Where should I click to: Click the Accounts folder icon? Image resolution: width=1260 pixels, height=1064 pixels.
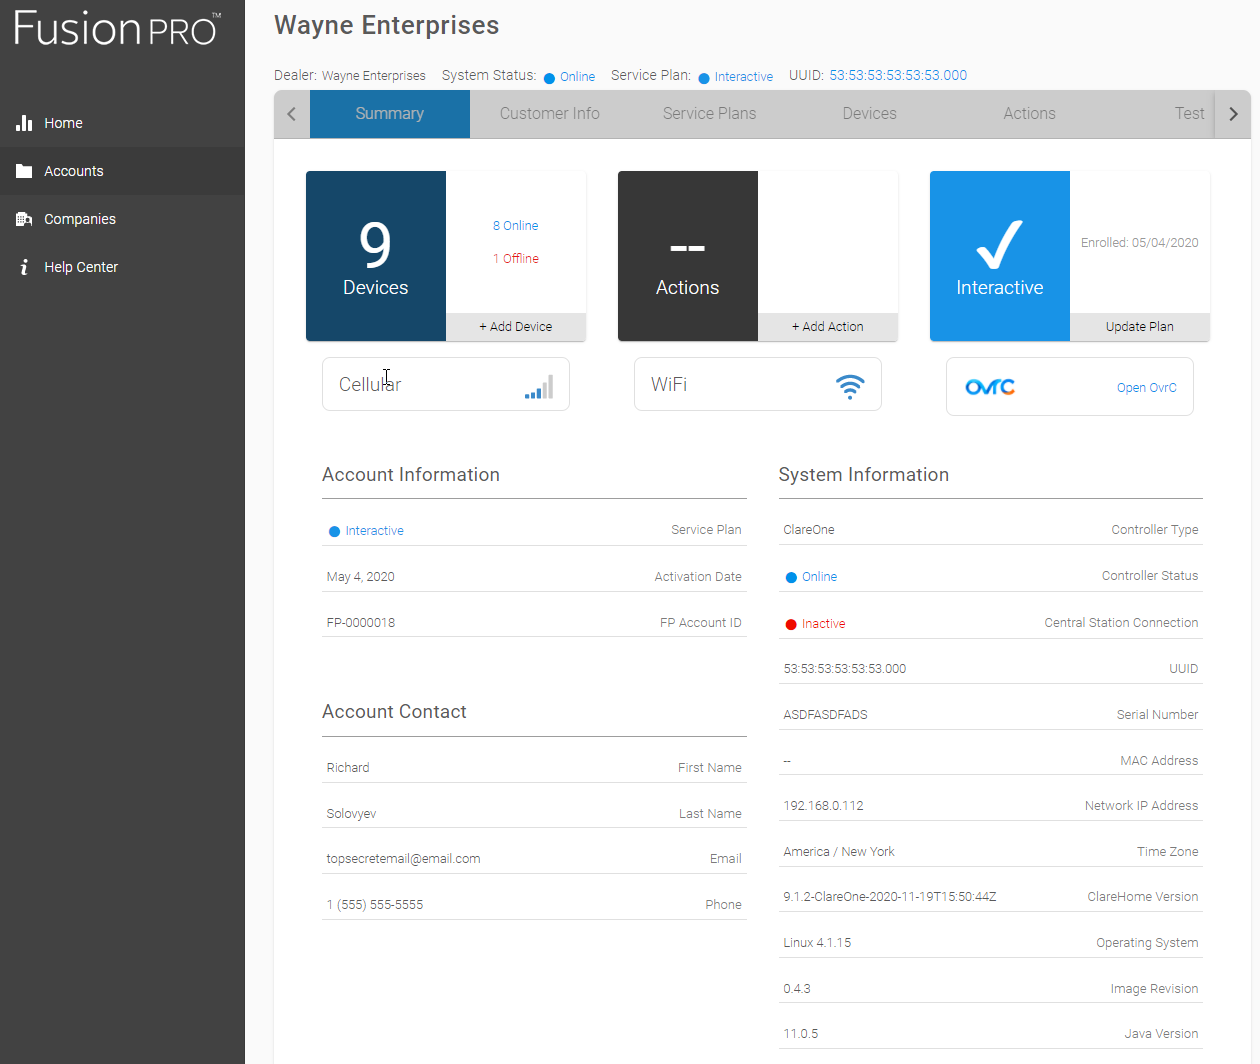coord(24,171)
